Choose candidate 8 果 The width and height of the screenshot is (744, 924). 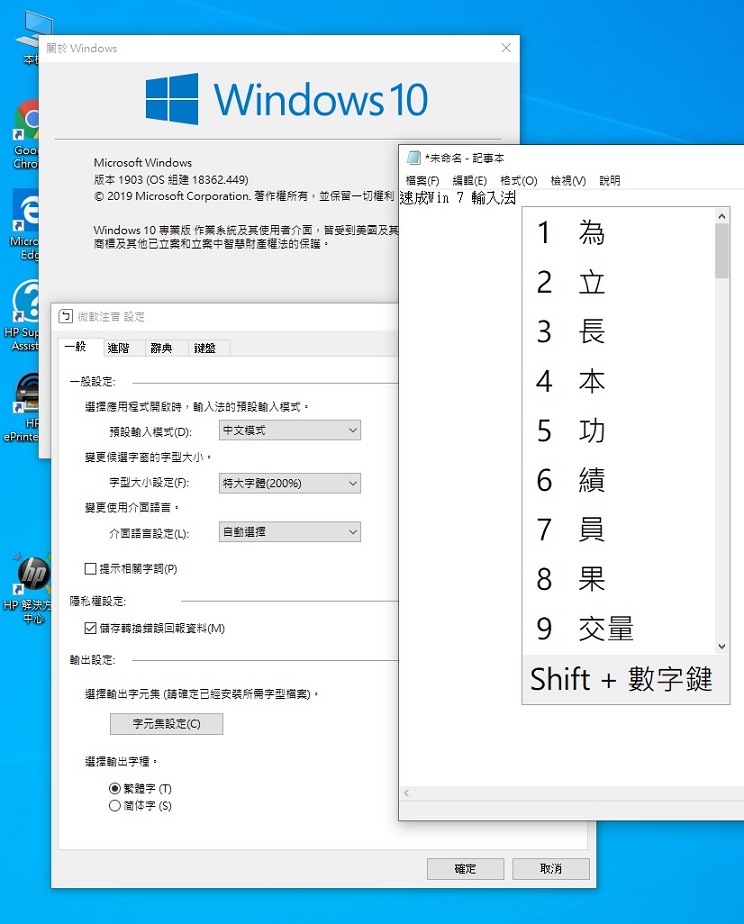pyautogui.click(x=619, y=579)
